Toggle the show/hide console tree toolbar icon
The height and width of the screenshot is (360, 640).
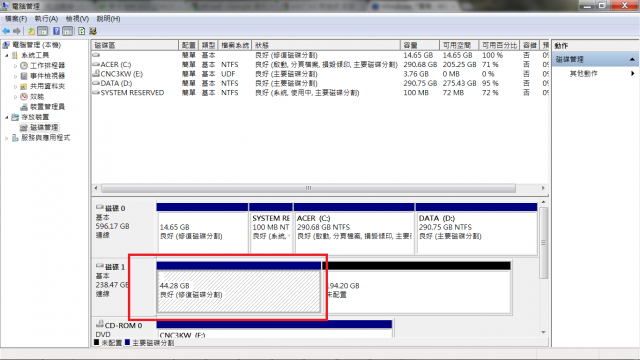pos(42,31)
